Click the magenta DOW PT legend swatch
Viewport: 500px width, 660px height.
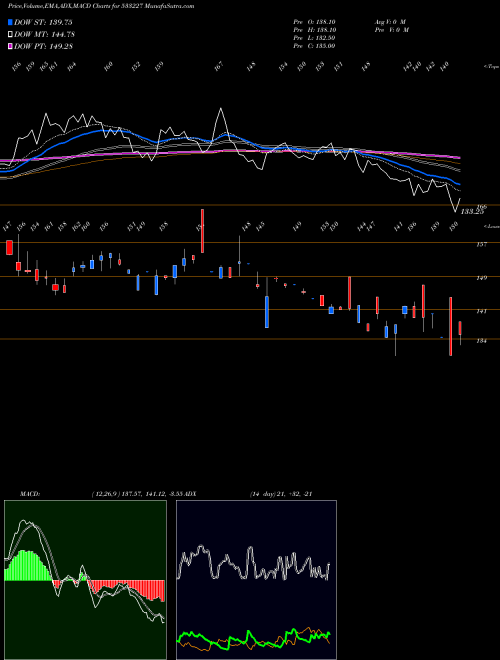point(10,46)
